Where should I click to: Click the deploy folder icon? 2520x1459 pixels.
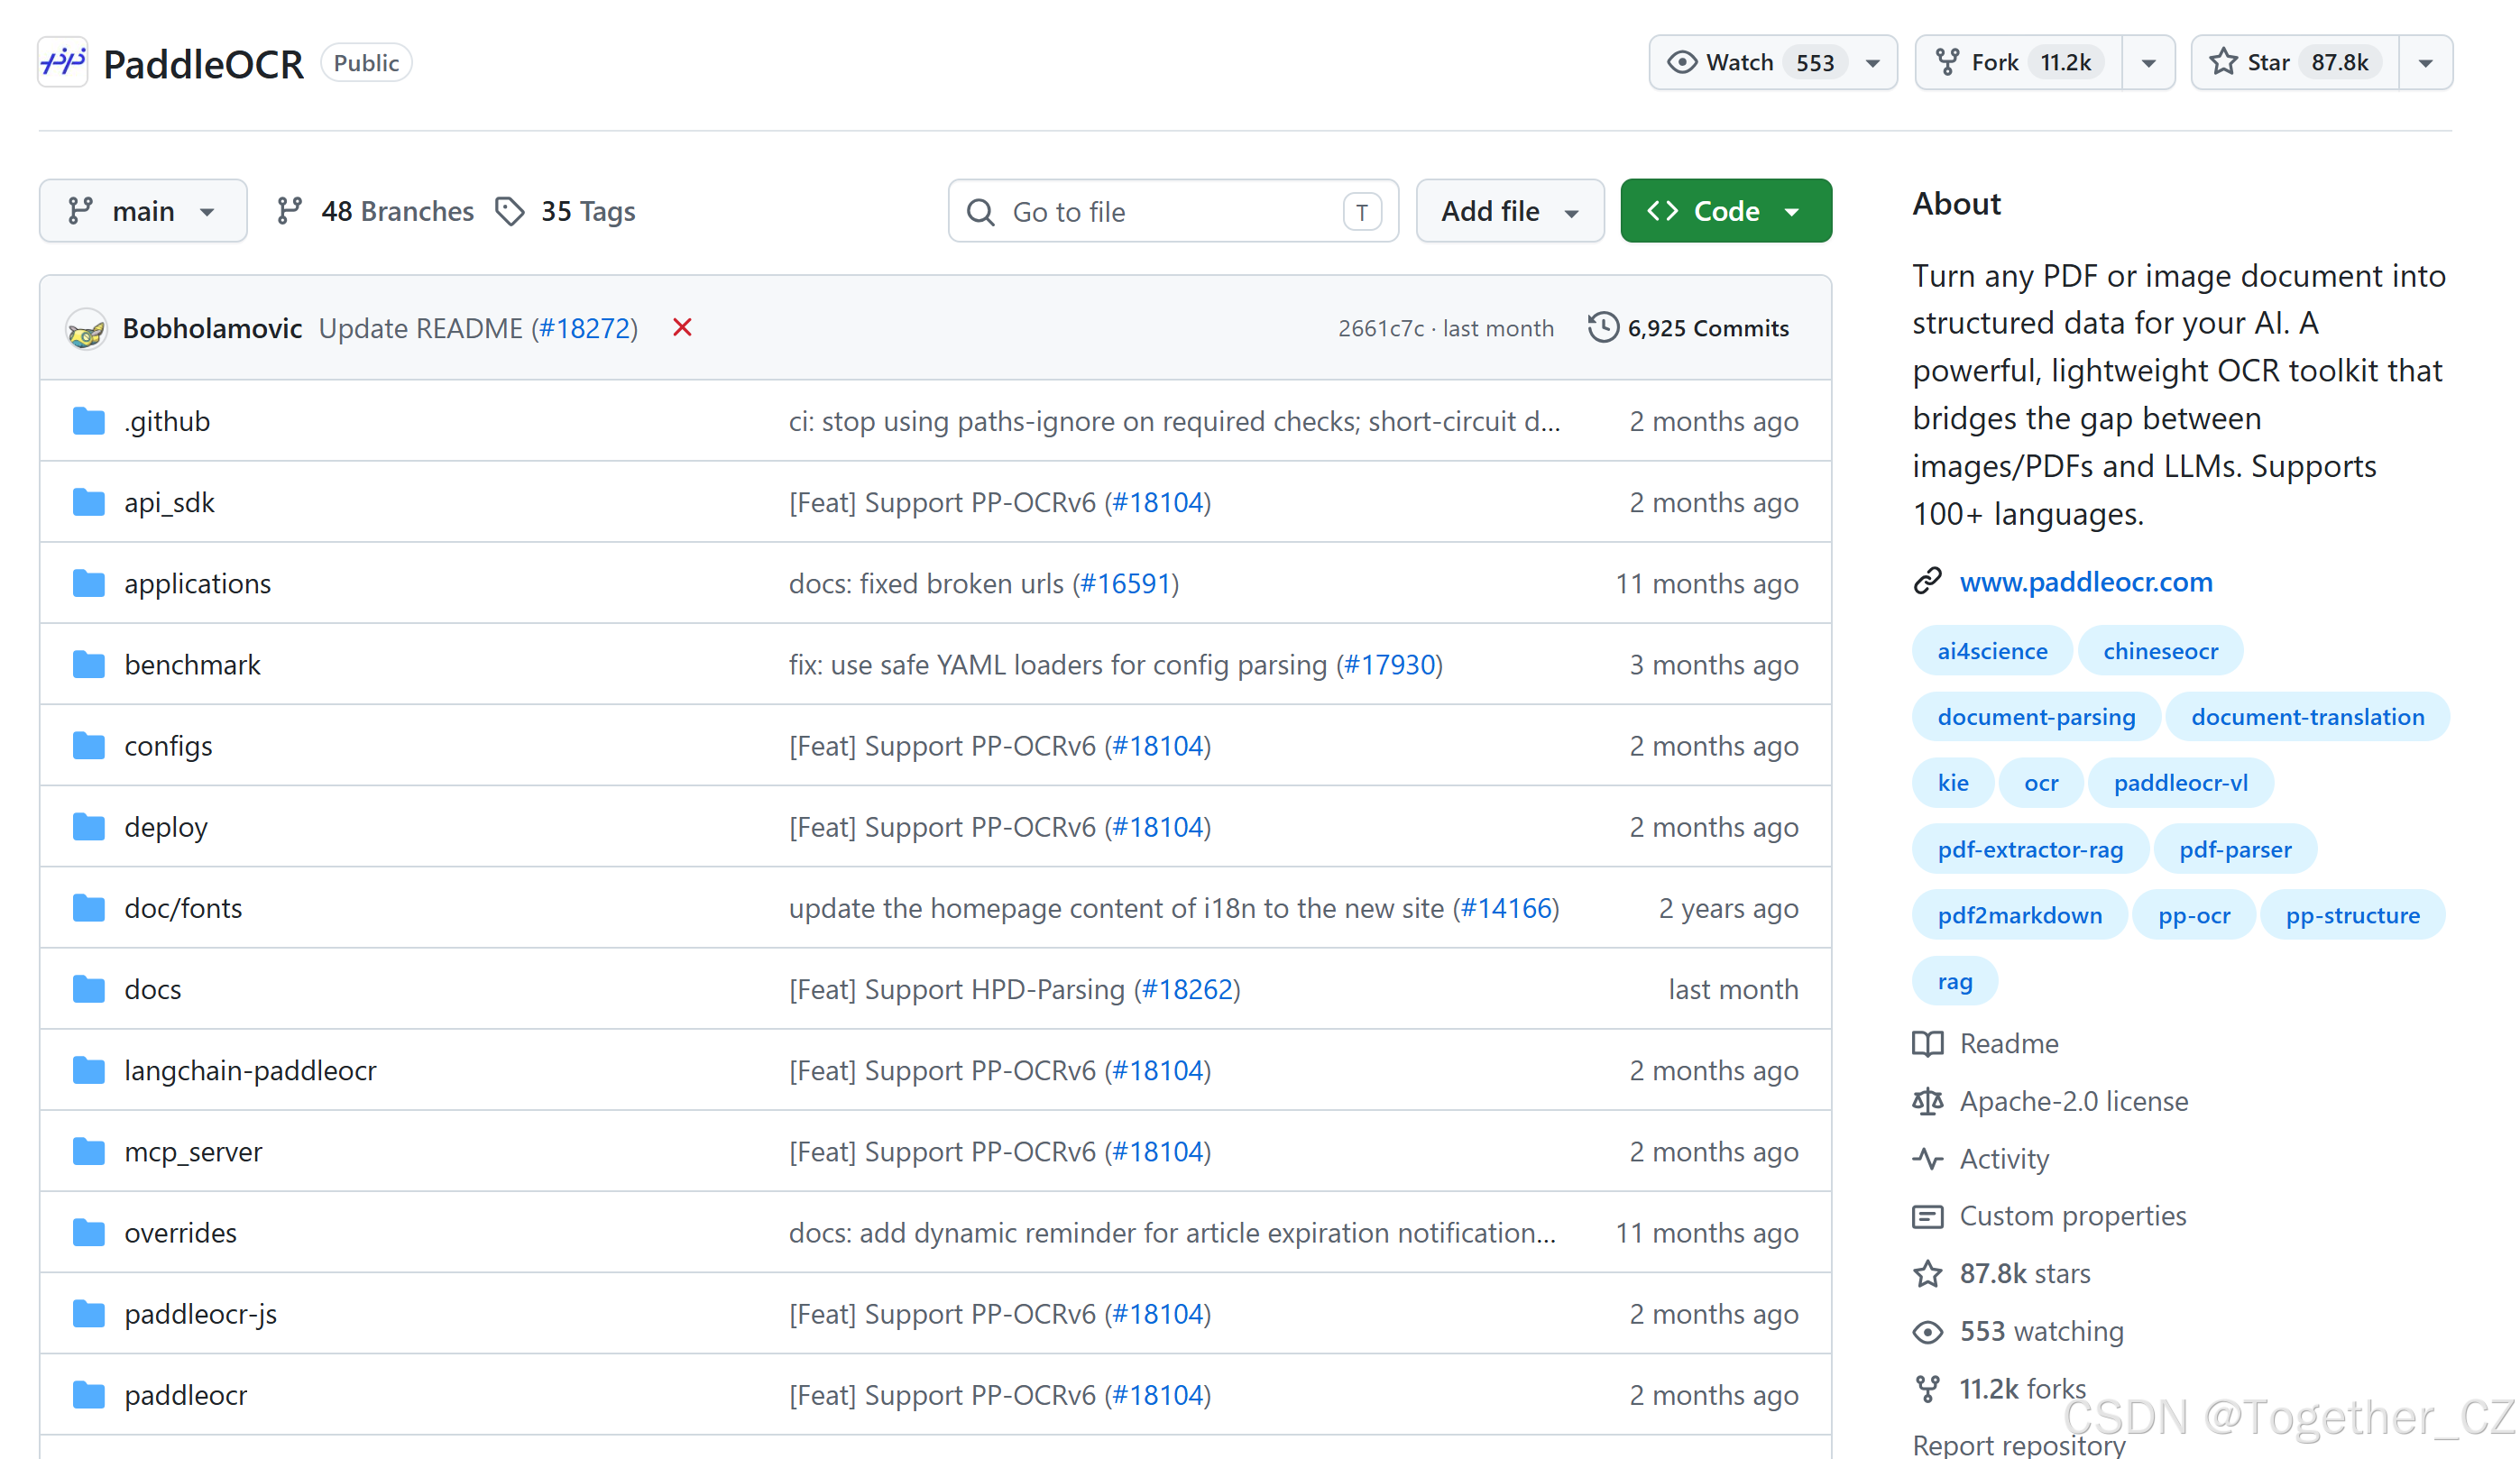[89, 827]
